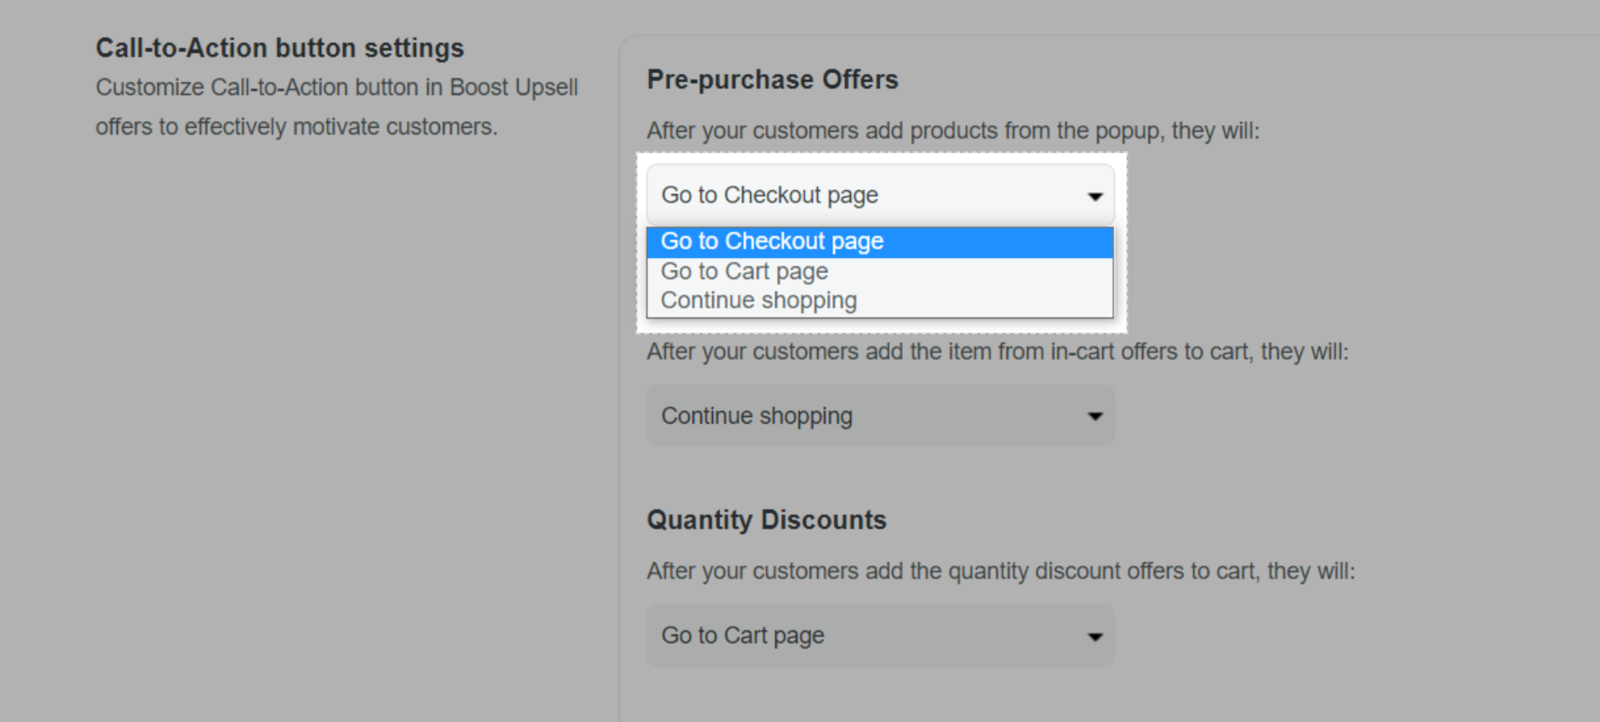
Task: Click the in-cart offers dropdown arrow
Action: click(x=1095, y=416)
